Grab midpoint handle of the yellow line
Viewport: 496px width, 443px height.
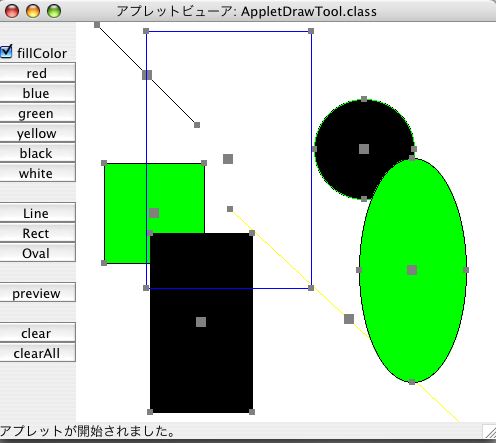pyautogui.click(x=349, y=319)
